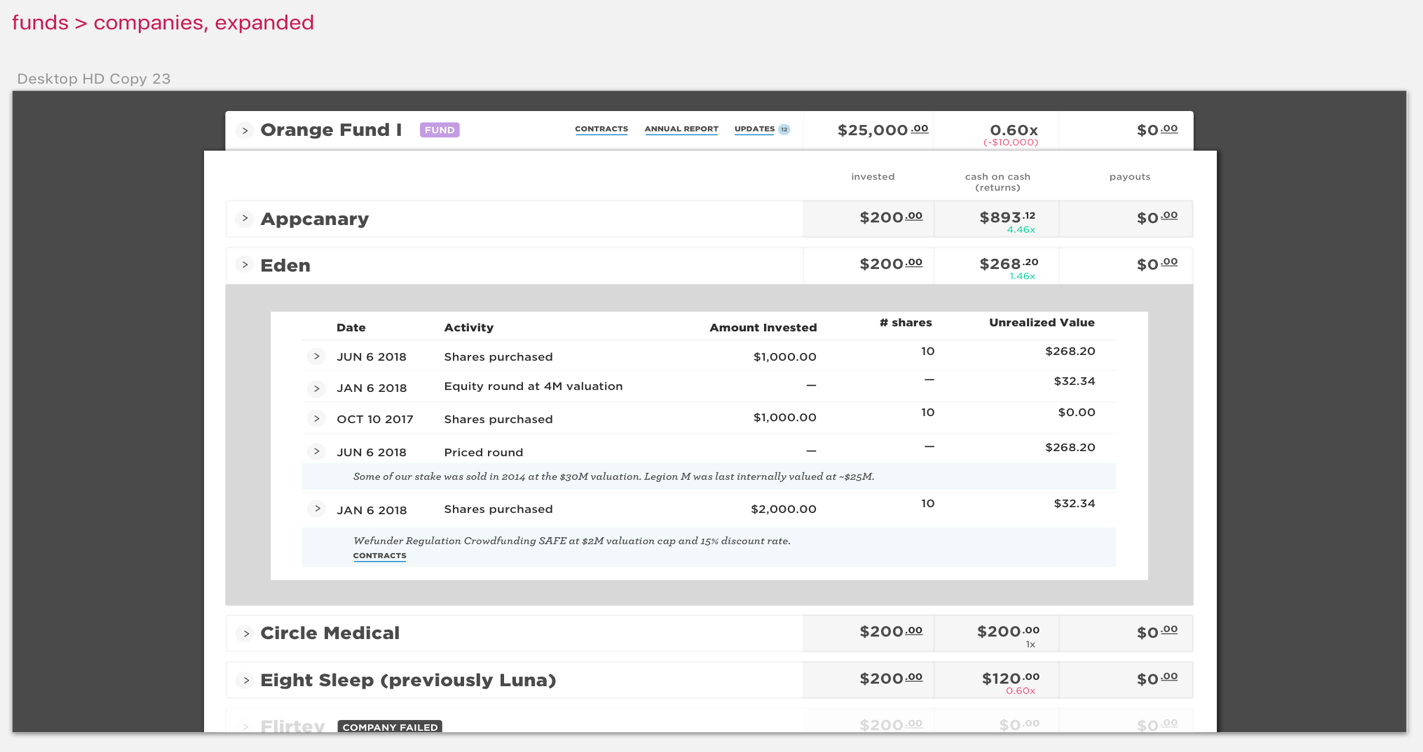Click the 0.60x fund cash-on-cash multiple

click(1013, 130)
